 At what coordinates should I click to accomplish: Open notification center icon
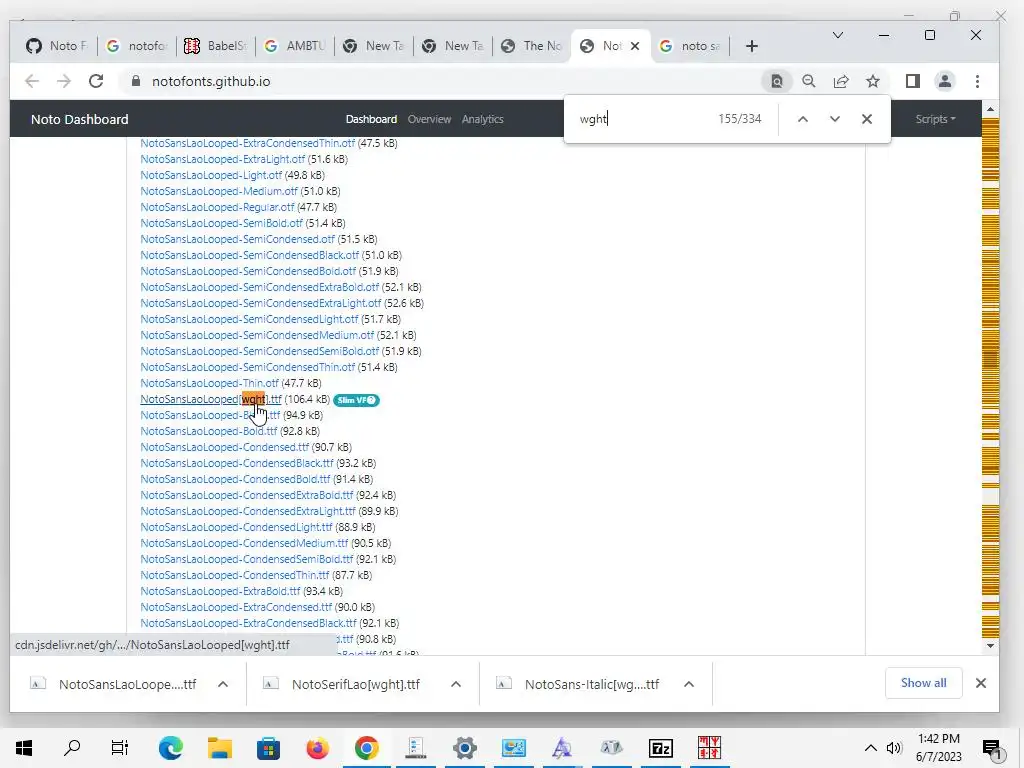pos(992,750)
